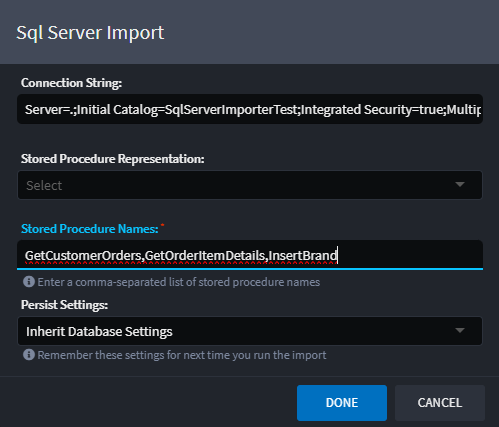Click the Stored Procedure Names text field
Viewport: 499px width, 427px height.
point(250,255)
